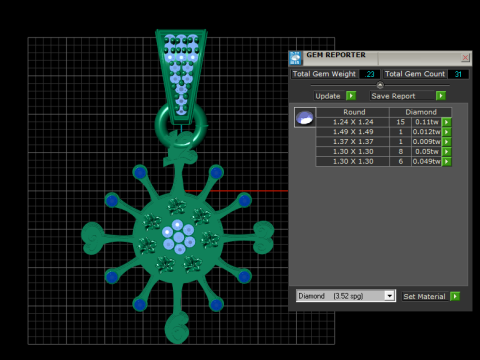Click the green arrow beside Set Material
Screen dimensions: 480x360
pos(455,296)
